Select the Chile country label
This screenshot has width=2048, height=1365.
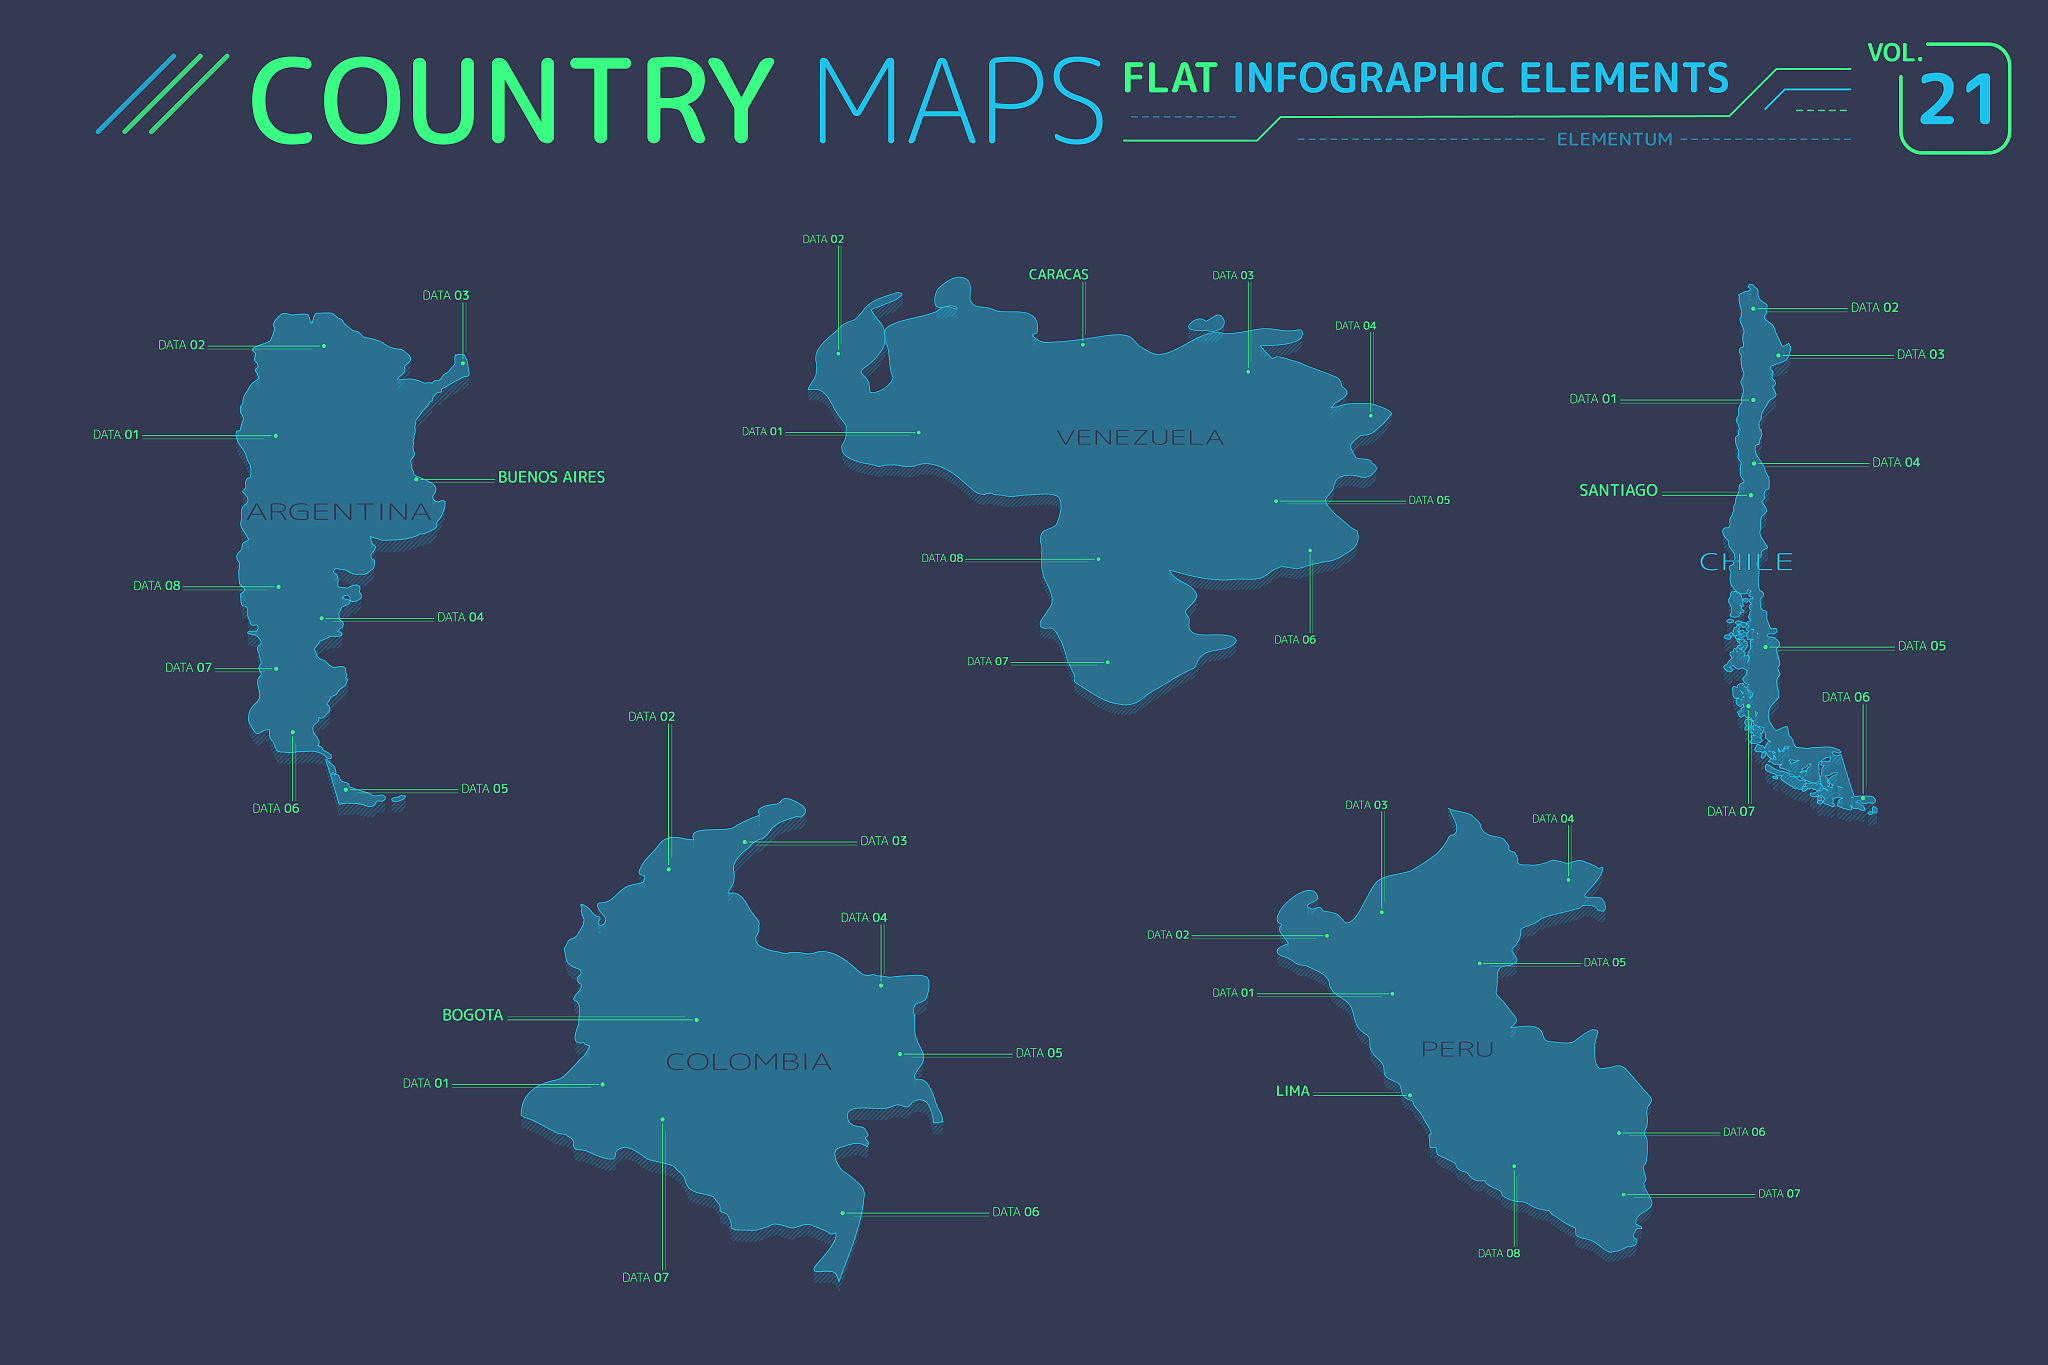[x=1746, y=562]
